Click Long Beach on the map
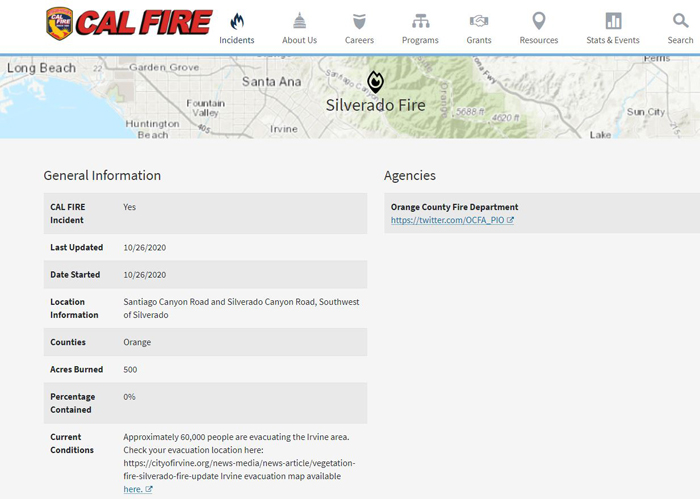Image resolution: width=700 pixels, height=499 pixels. [42, 68]
